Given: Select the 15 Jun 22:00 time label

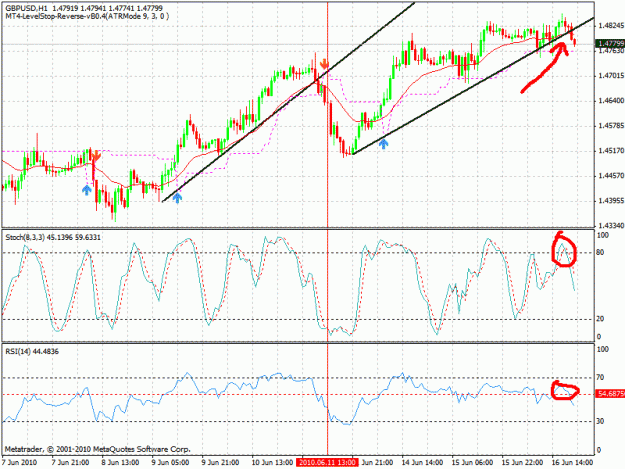Looking at the screenshot, I should point(522,463).
